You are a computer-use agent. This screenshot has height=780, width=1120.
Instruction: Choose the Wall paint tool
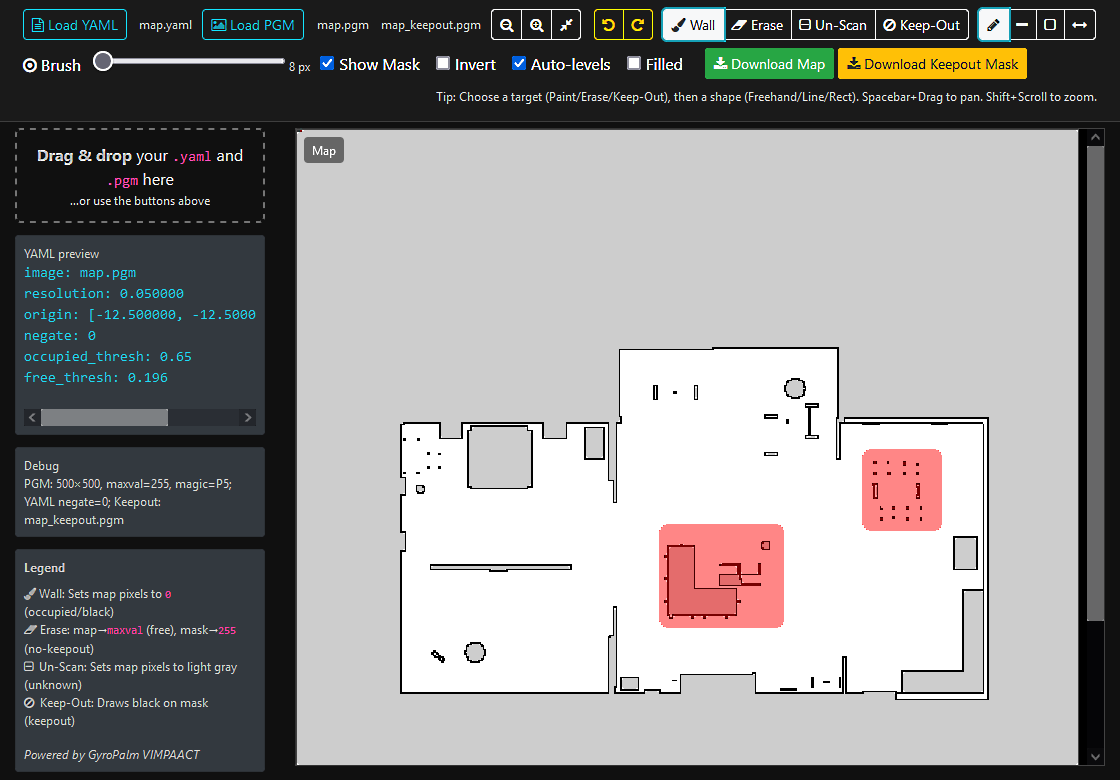(694, 25)
